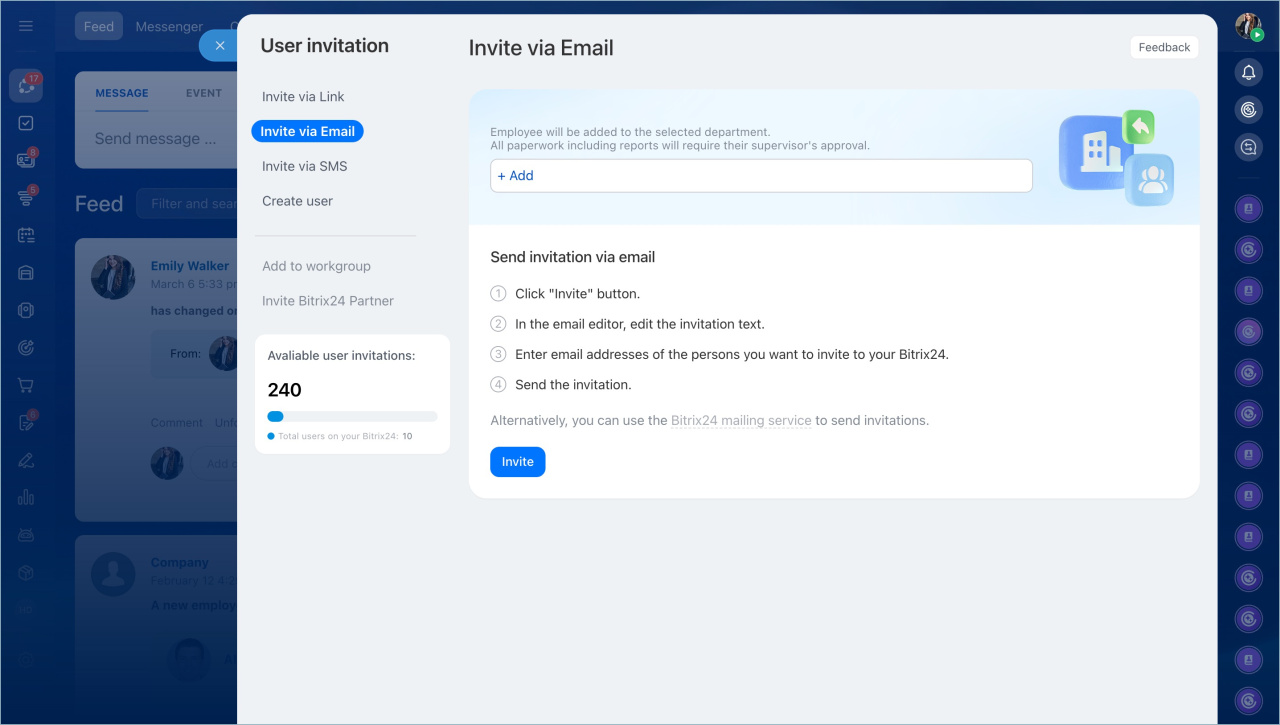This screenshot has width=1280, height=725.
Task: Open the hamburger main menu
Action: pos(26,26)
